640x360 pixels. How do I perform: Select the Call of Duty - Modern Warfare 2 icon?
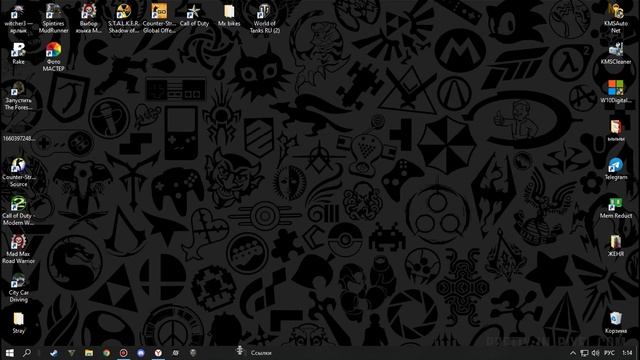(18, 204)
